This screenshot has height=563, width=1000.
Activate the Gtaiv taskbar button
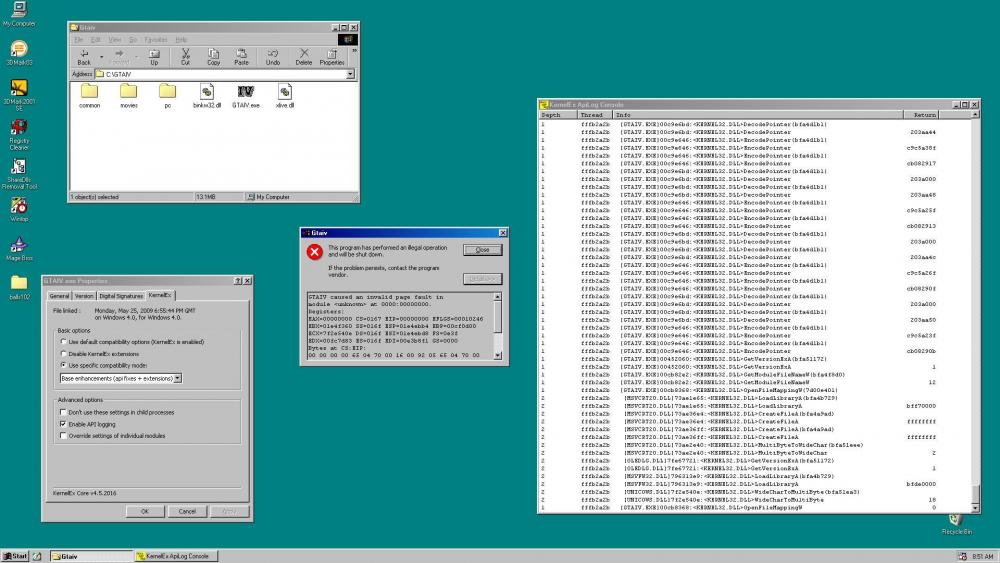pyautogui.click(x=91, y=556)
